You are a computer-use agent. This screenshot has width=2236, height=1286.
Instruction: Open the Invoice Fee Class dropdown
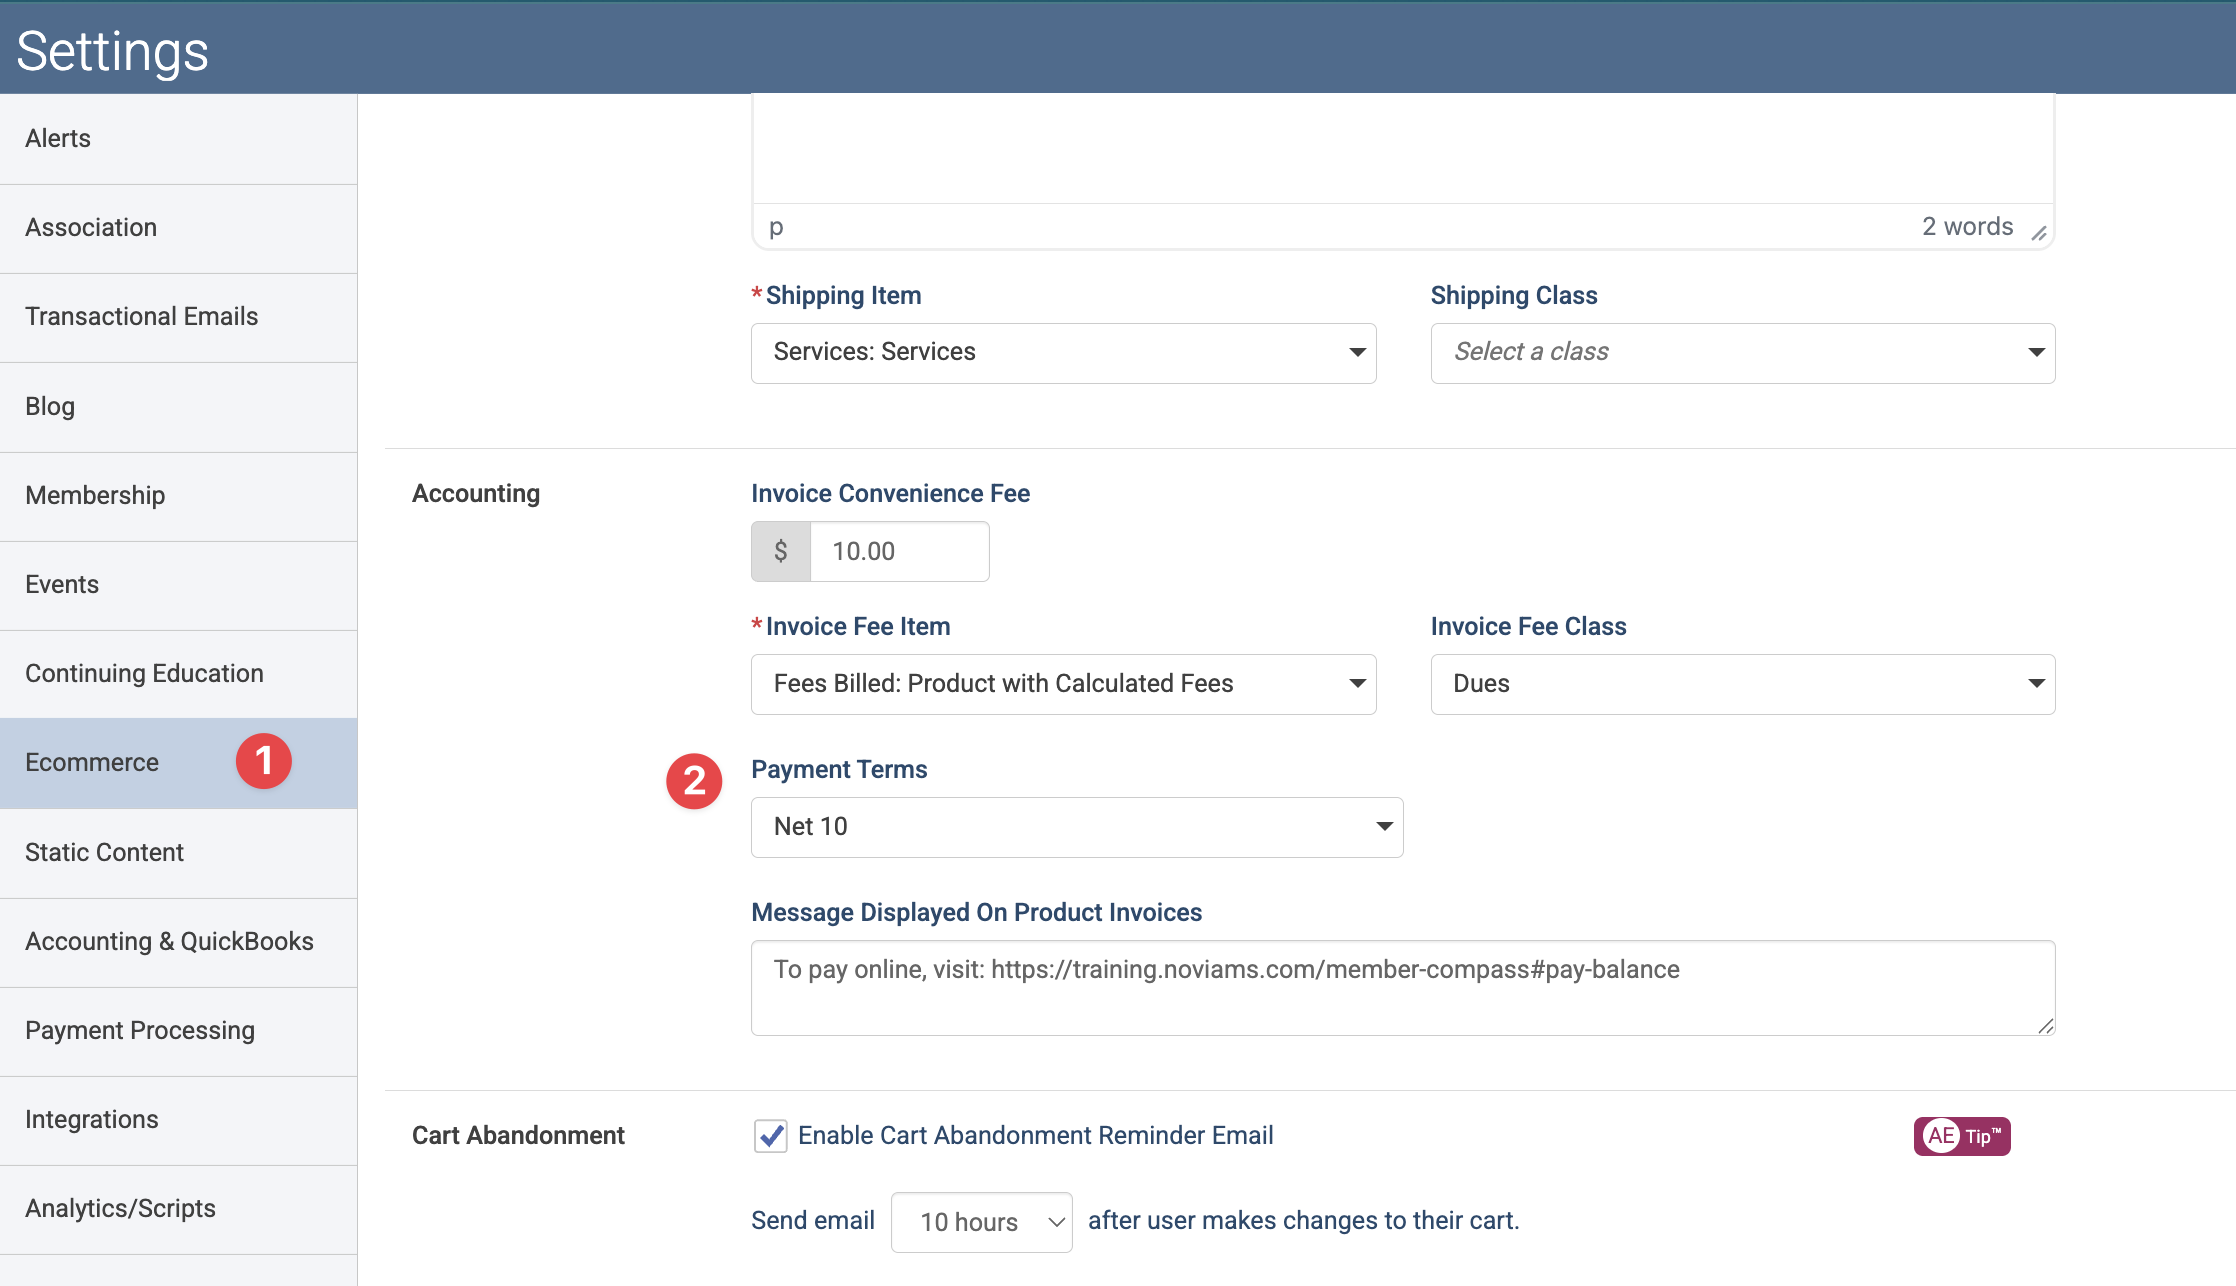[x=1742, y=684]
